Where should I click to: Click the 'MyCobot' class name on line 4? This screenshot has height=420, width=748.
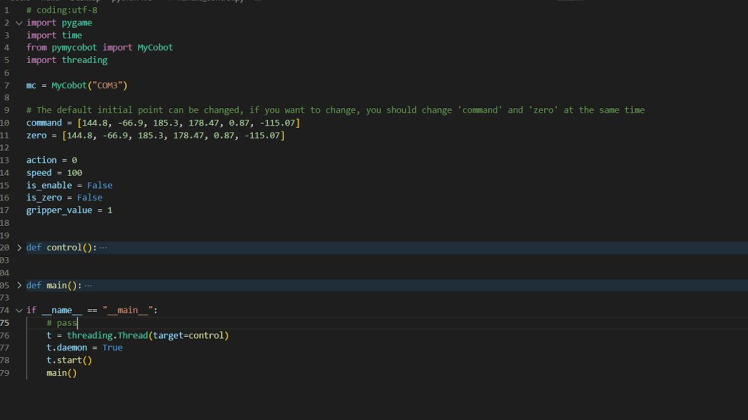[155, 48]
